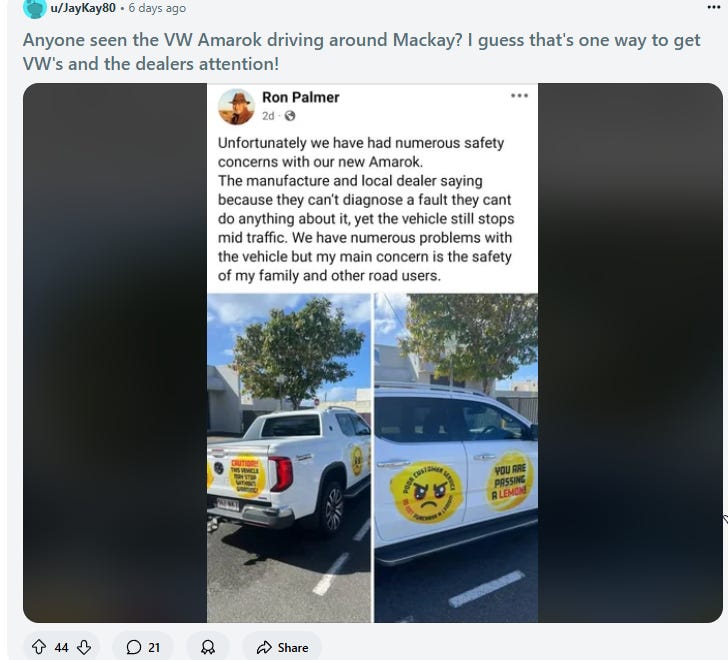Click the 'You are passing a lemon' sticker
The width and height of the screenshot is (728, 660).
(x=510, y=481)
